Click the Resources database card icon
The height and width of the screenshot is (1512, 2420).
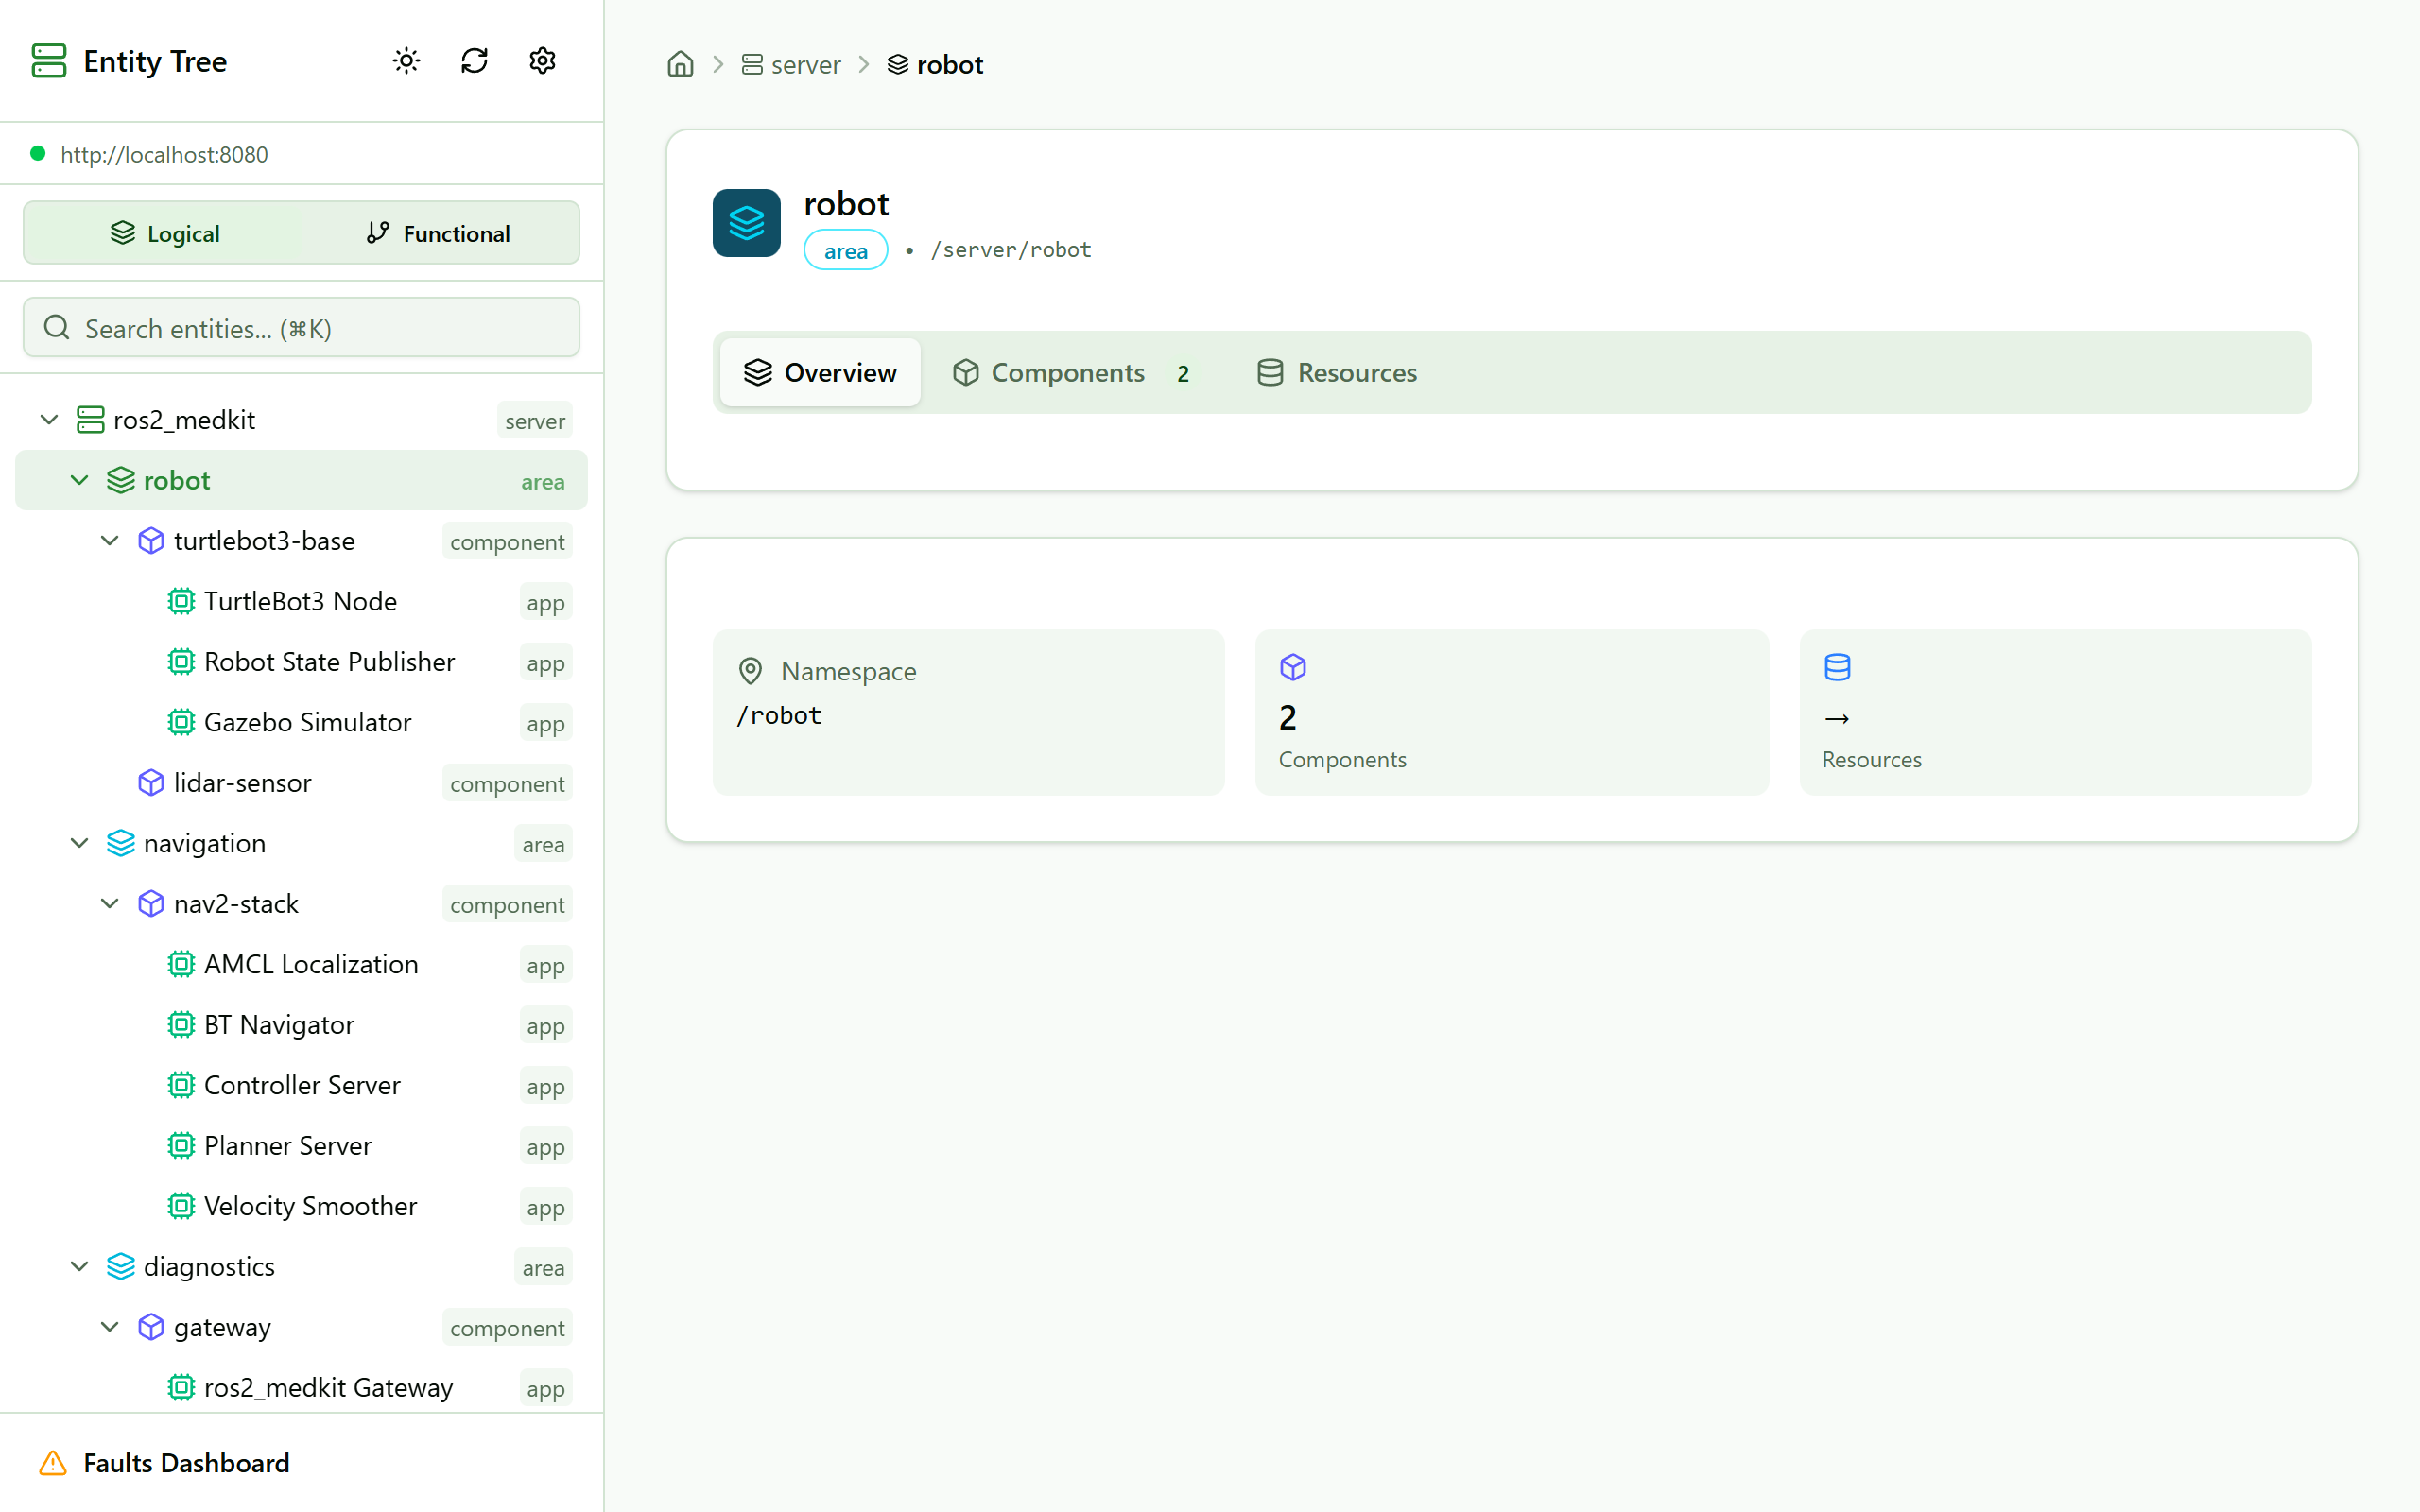(1837, 667)
